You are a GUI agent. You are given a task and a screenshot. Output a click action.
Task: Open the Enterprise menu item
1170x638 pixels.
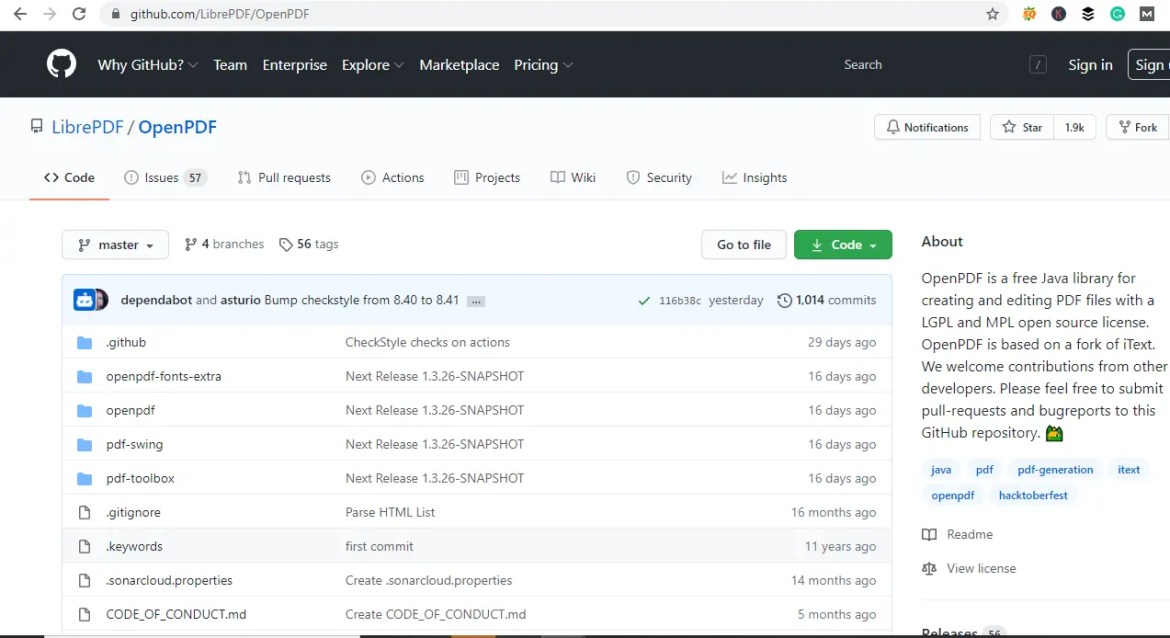[294, 65]
